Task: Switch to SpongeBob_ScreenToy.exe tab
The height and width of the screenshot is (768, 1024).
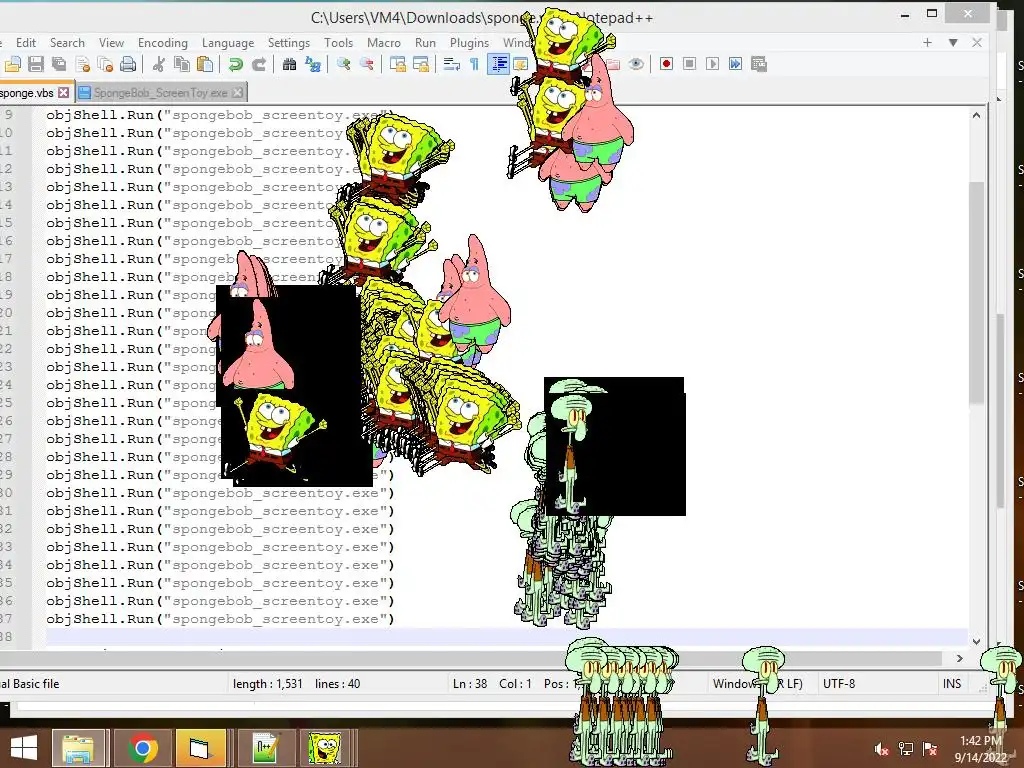Action: (160, 93)
